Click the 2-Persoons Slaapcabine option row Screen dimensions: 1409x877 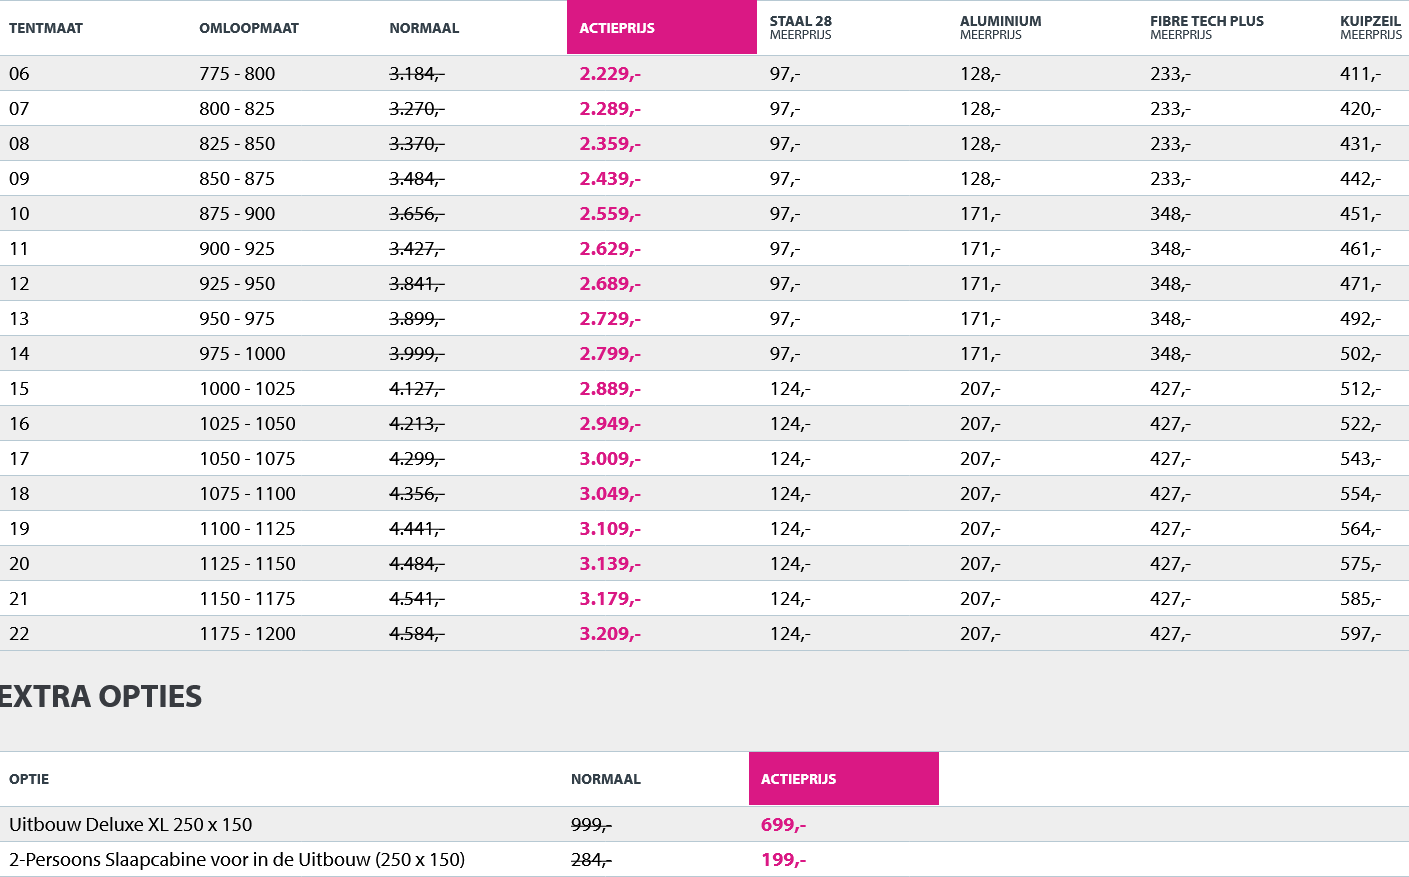click(237, 860)
